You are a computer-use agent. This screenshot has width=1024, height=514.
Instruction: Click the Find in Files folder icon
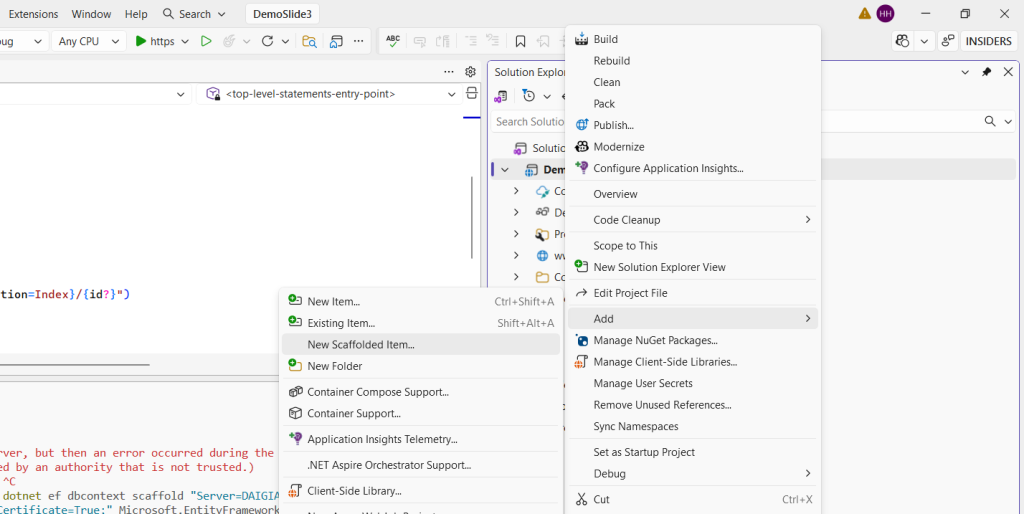click(310, 42)
